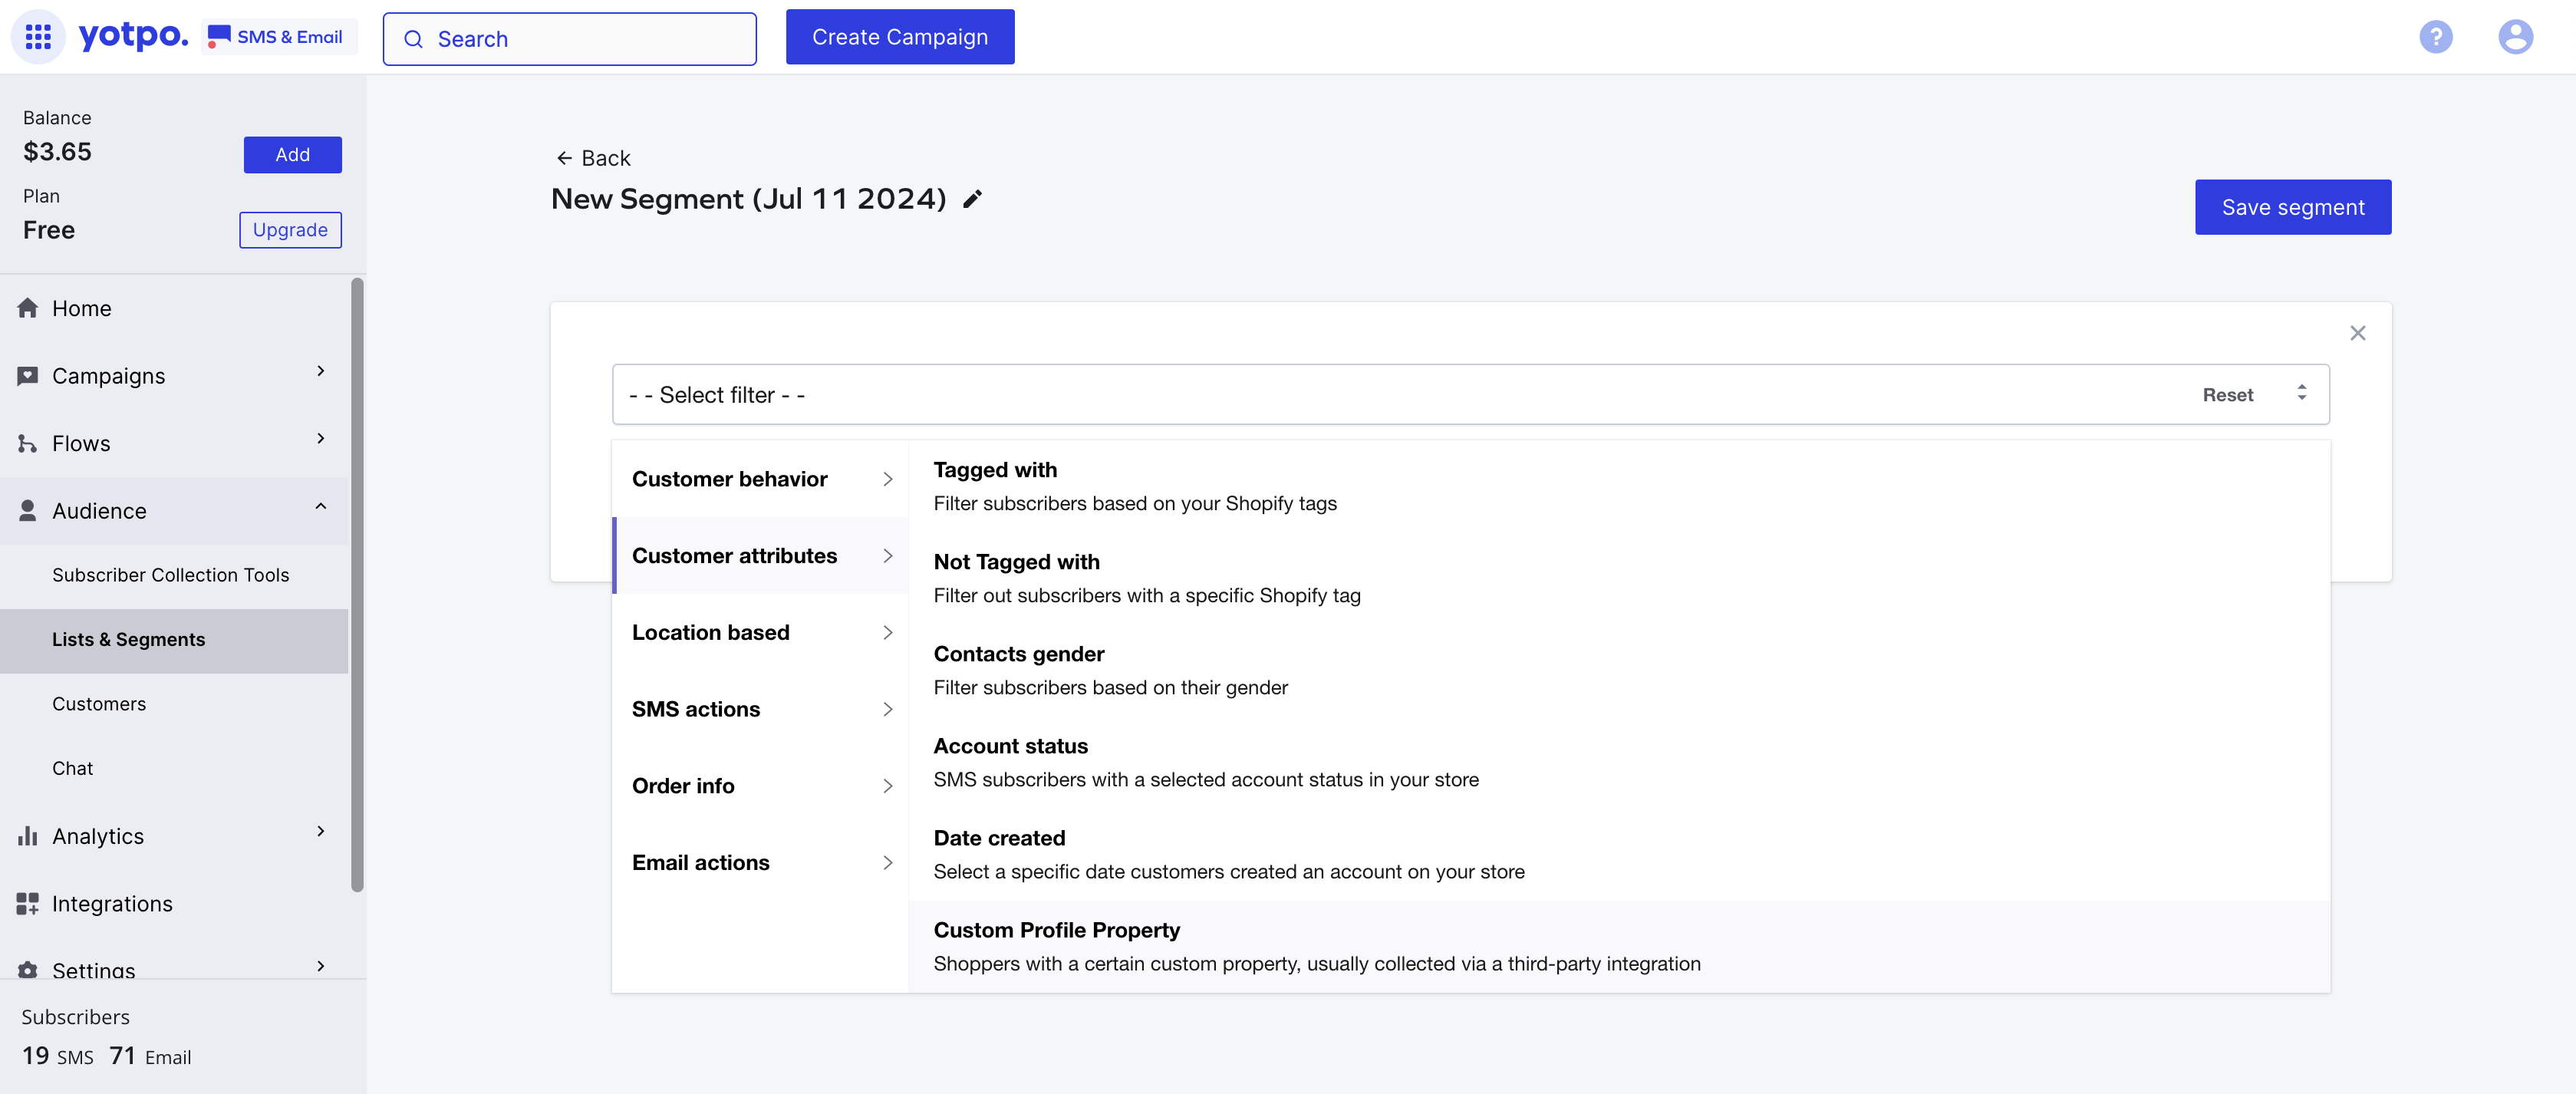Click the Back link
The height and width of the screenshot is (1094, 2576).
[x=594, y=158]
